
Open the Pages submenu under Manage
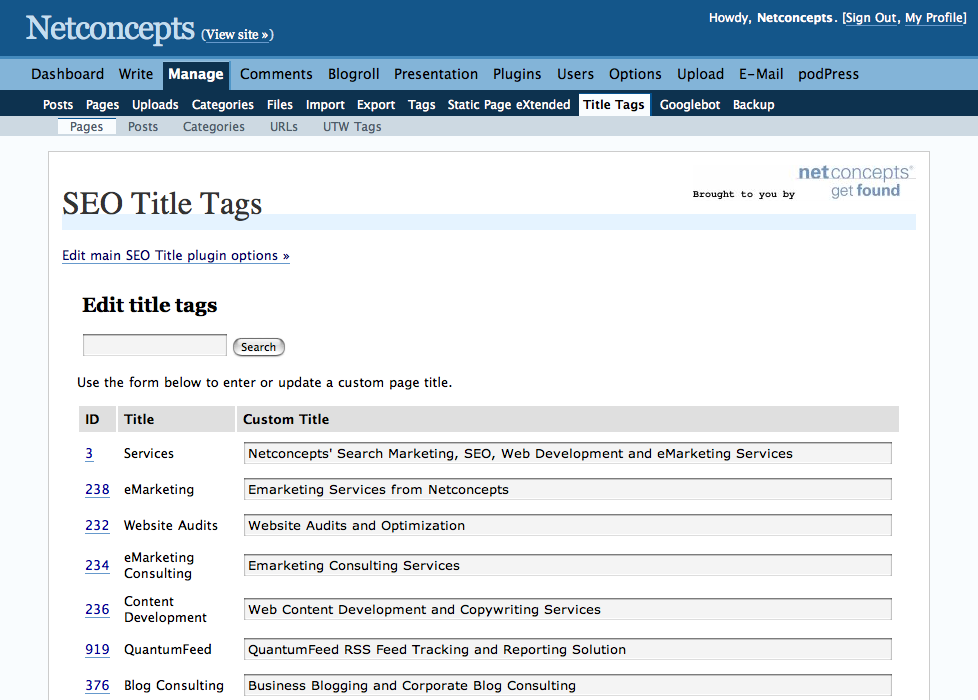(102, 105)
